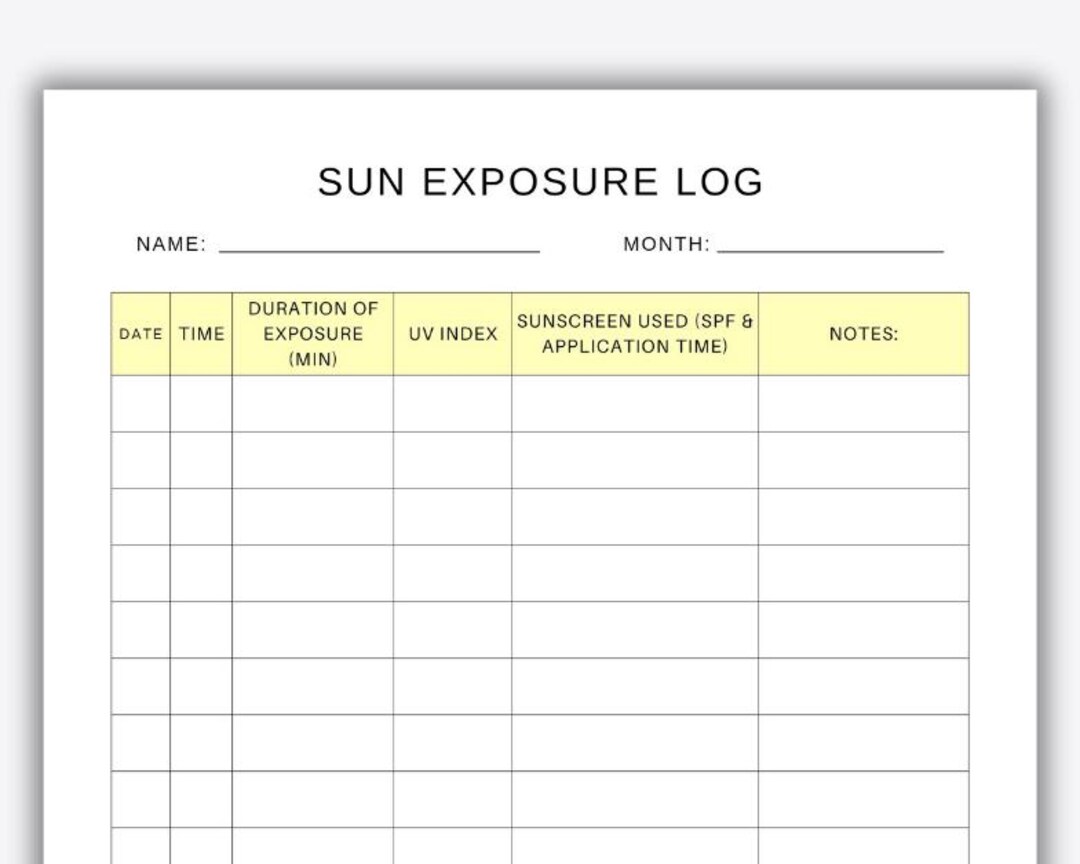The image size is (1080, 864).
Task: Select the DATE column header
Action: point(139,334)
